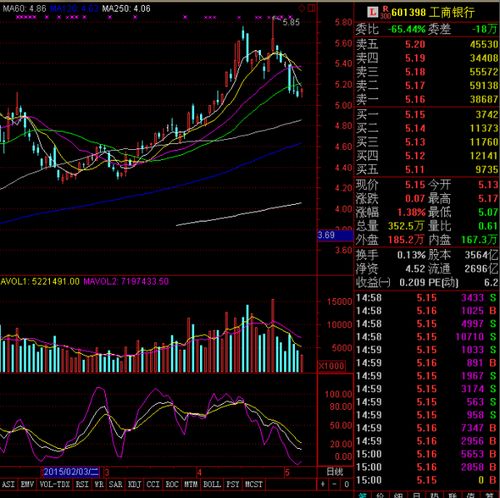The width and height of the screenshot is (500, 498).
Task: Click the minus zoom button below the chart
Action: [334, 484]
